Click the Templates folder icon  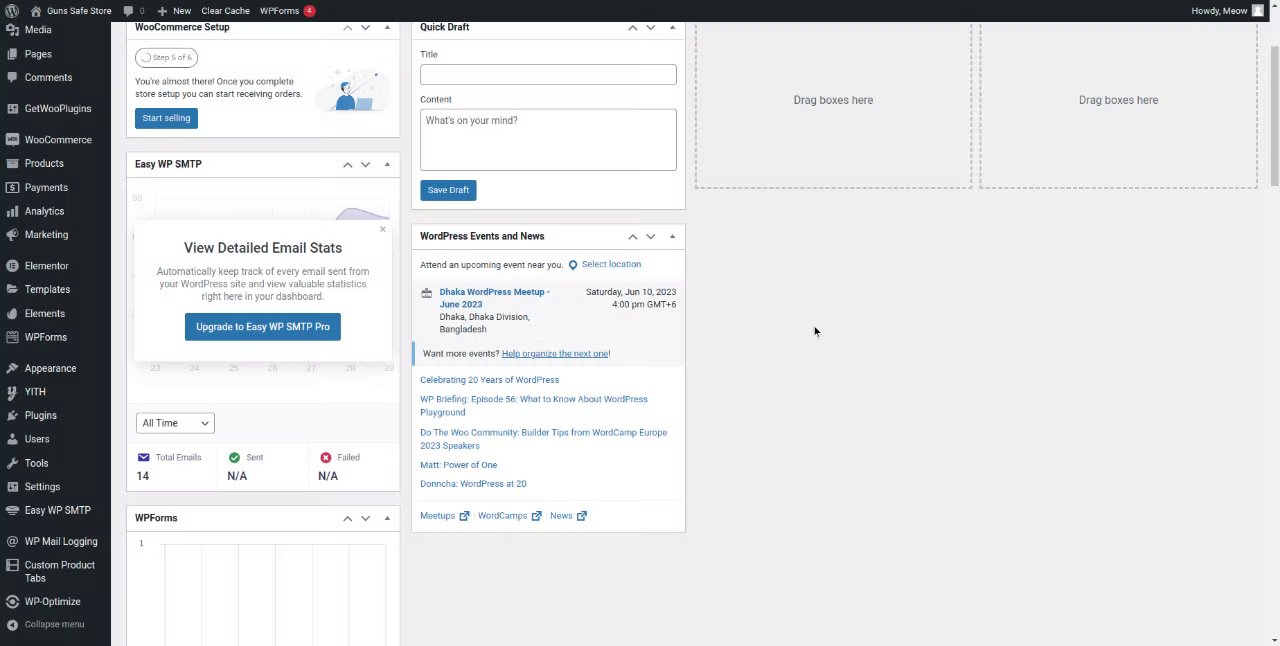[x=12, y=290]
